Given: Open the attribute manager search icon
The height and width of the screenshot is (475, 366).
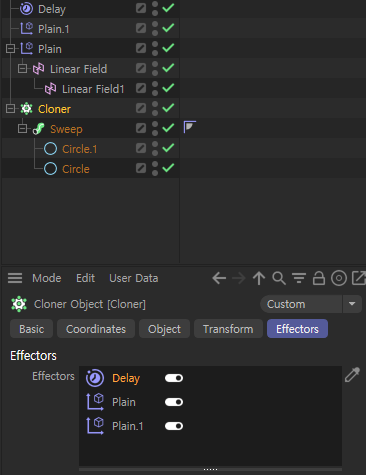Looking at the screenshot, I should (x=279, y=278).
